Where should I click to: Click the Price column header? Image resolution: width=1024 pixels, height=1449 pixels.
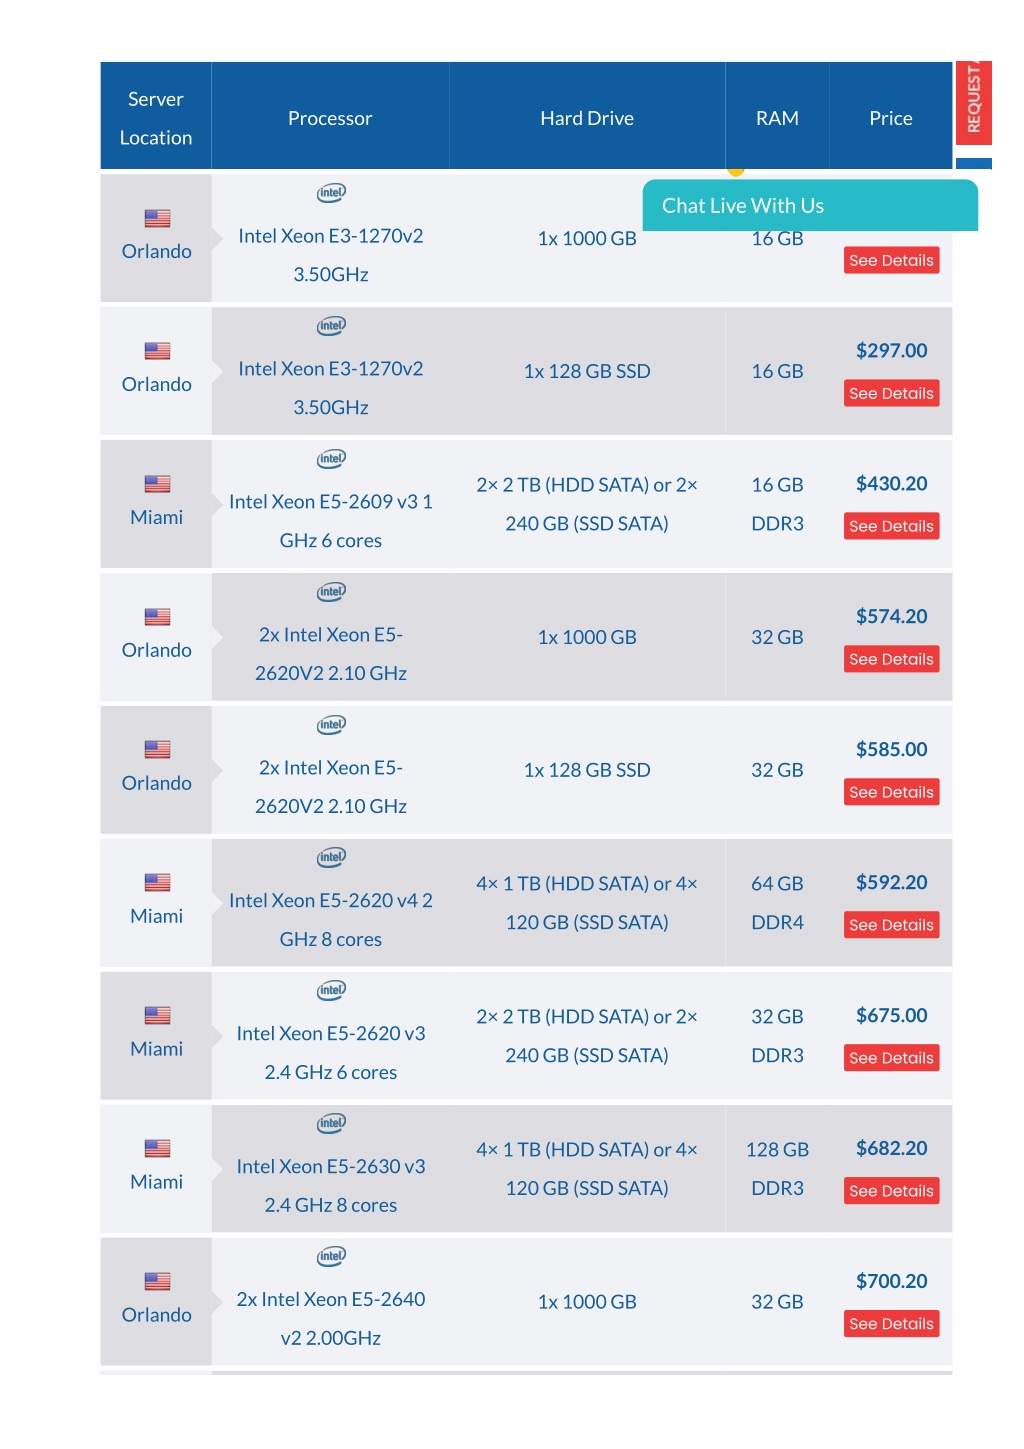pyautogui.click(x=890, y=118)
